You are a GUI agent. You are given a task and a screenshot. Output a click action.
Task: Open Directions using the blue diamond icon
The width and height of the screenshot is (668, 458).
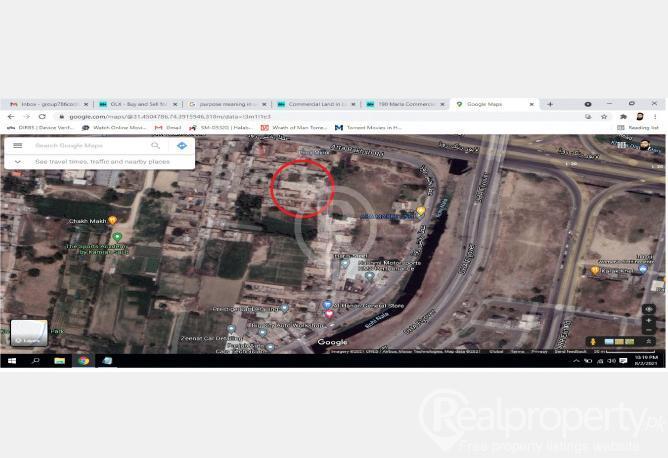(x=181, y=146)
